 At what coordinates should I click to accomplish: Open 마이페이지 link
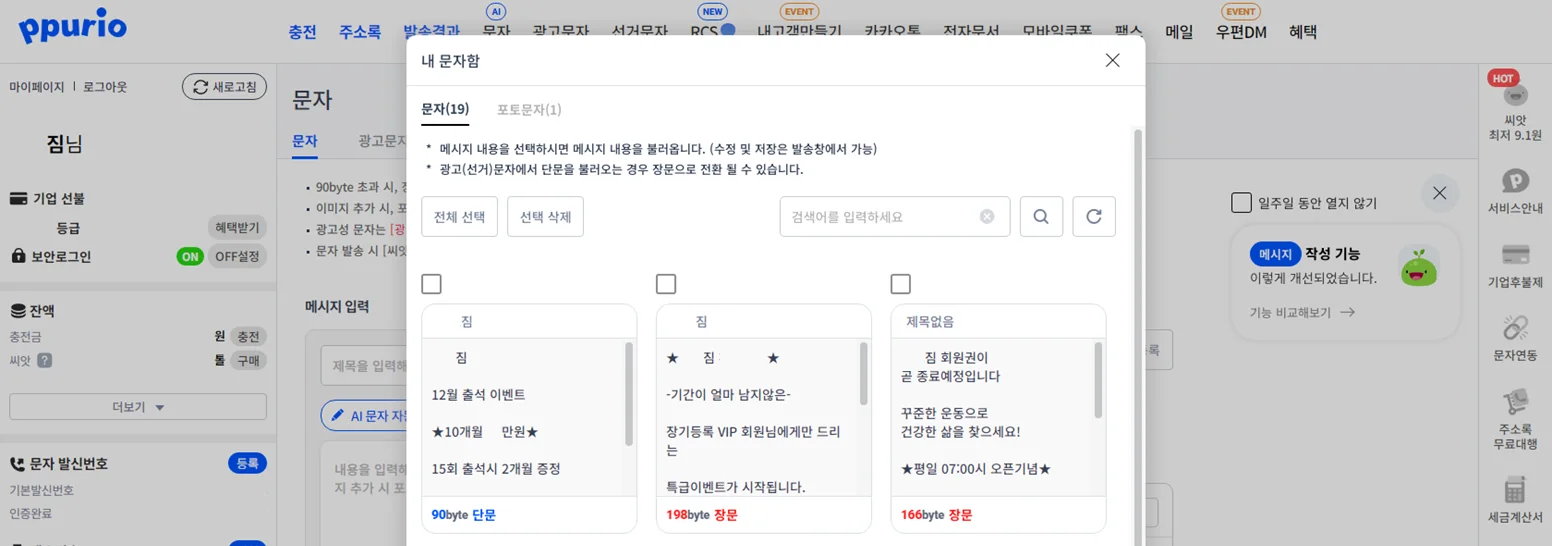pos(37,87)
